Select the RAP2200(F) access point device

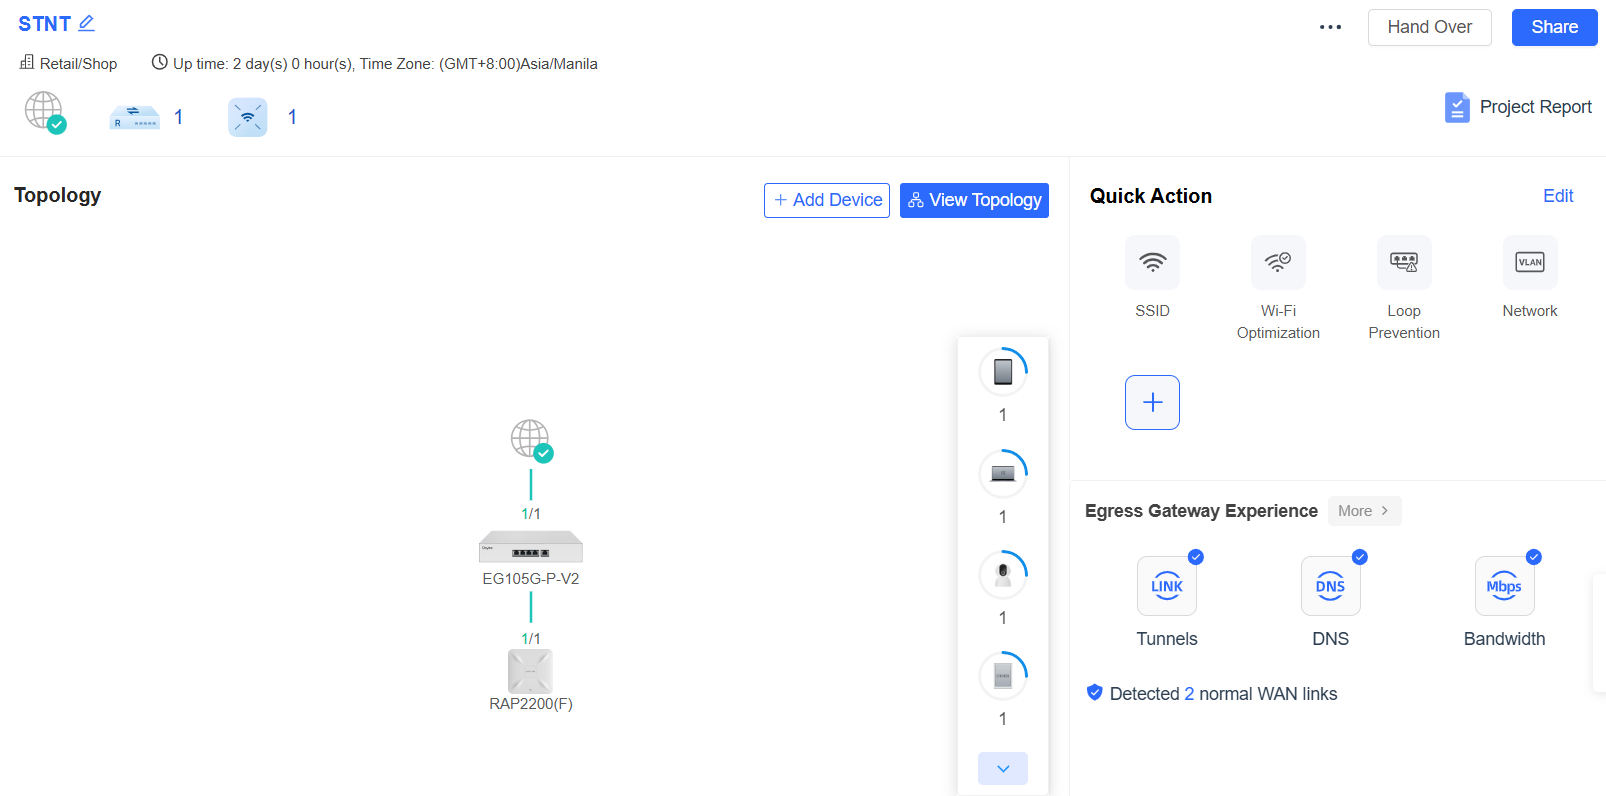pyautogui.click(x=530, y=671)
